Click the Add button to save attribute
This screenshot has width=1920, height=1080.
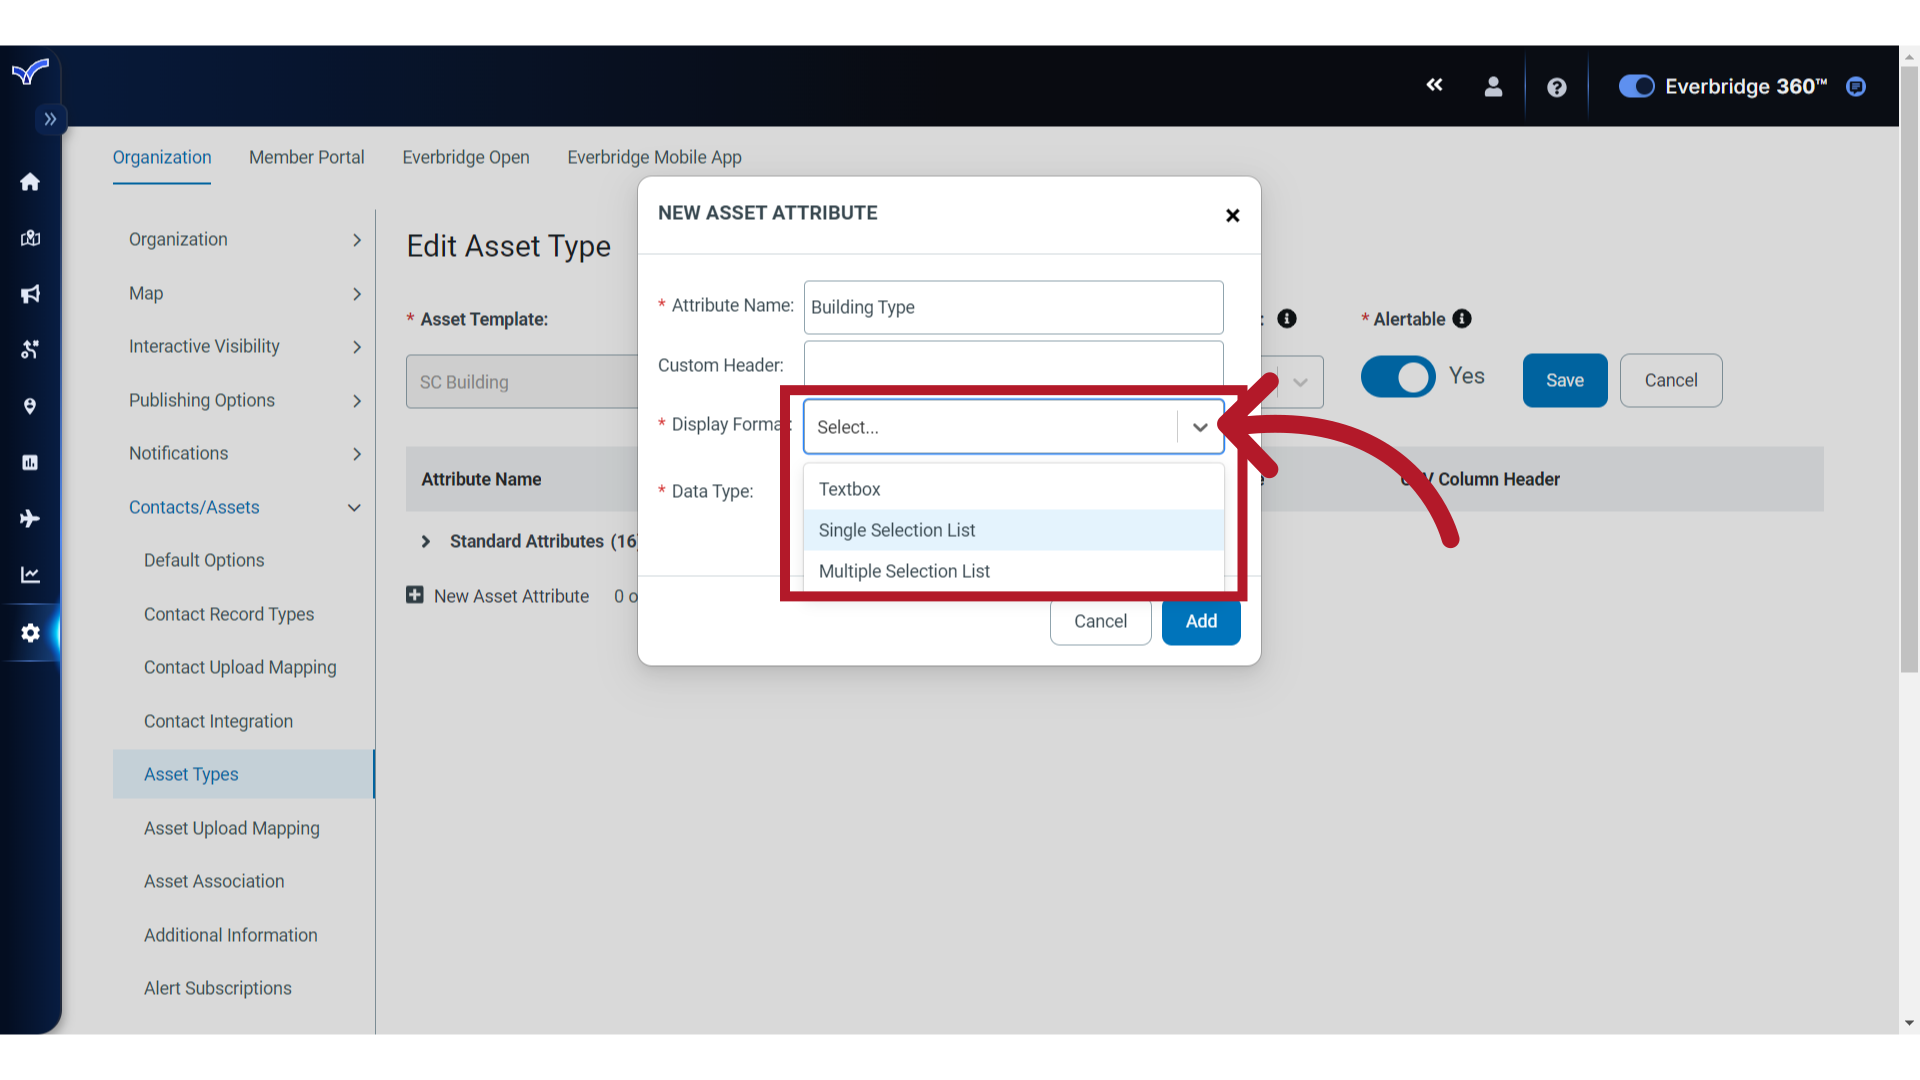click(x=1201, y=621)
